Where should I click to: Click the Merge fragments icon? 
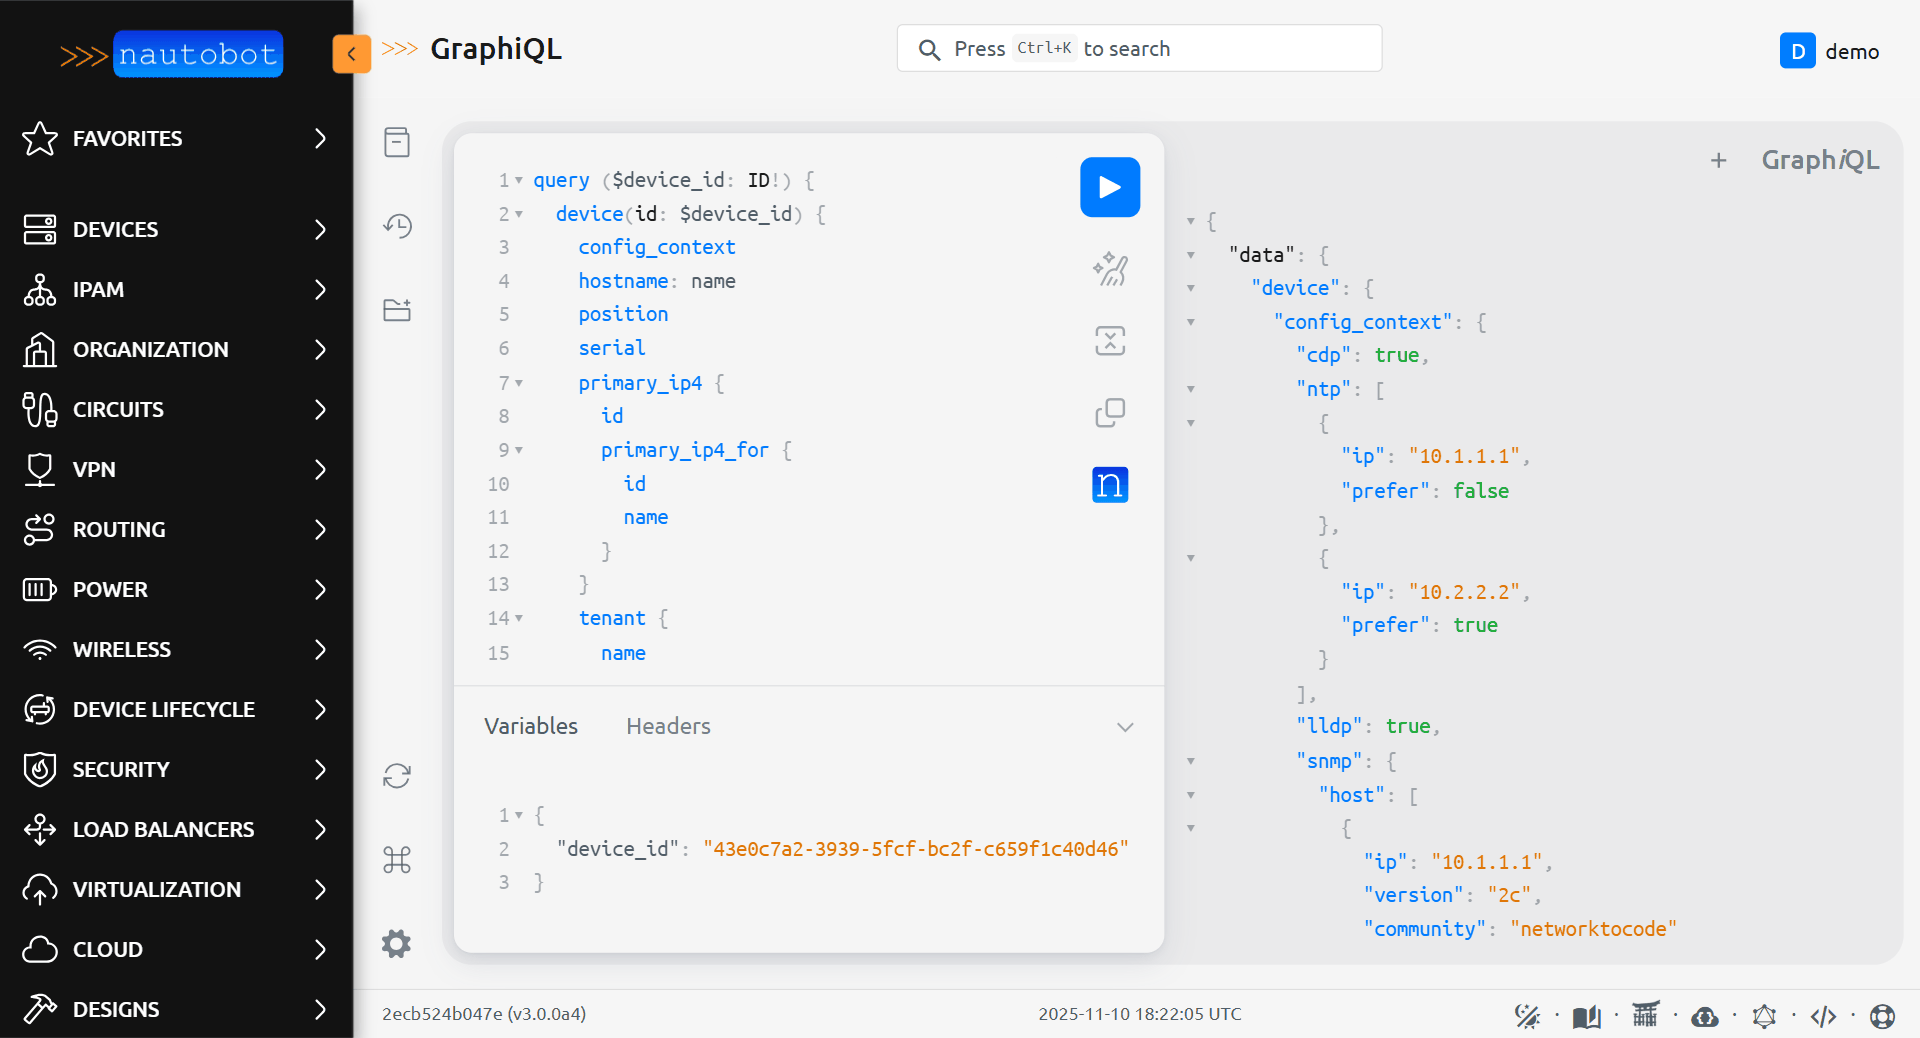click(x=1109, y=341)
